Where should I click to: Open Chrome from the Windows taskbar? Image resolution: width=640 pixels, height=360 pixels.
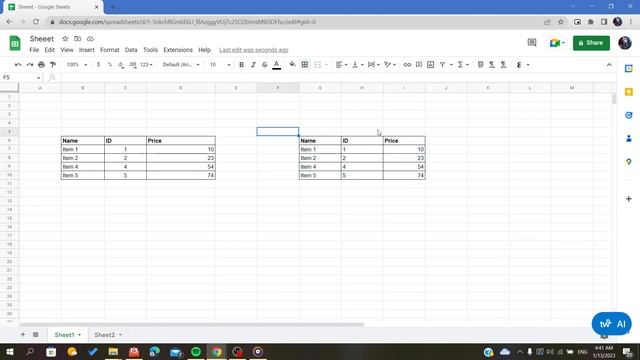pos(217,352)
